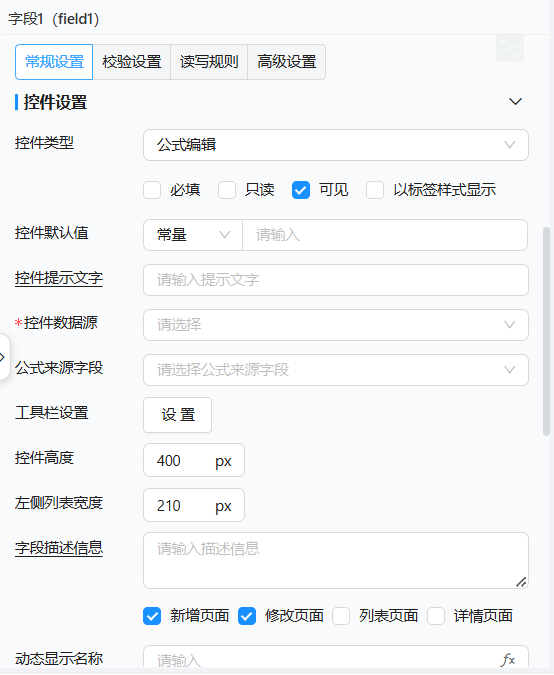This screenshot has width=554, height=675.
Task: Open the 公式来源字段 dropdown
Action: pyautogui.click(x=336, y=370)
